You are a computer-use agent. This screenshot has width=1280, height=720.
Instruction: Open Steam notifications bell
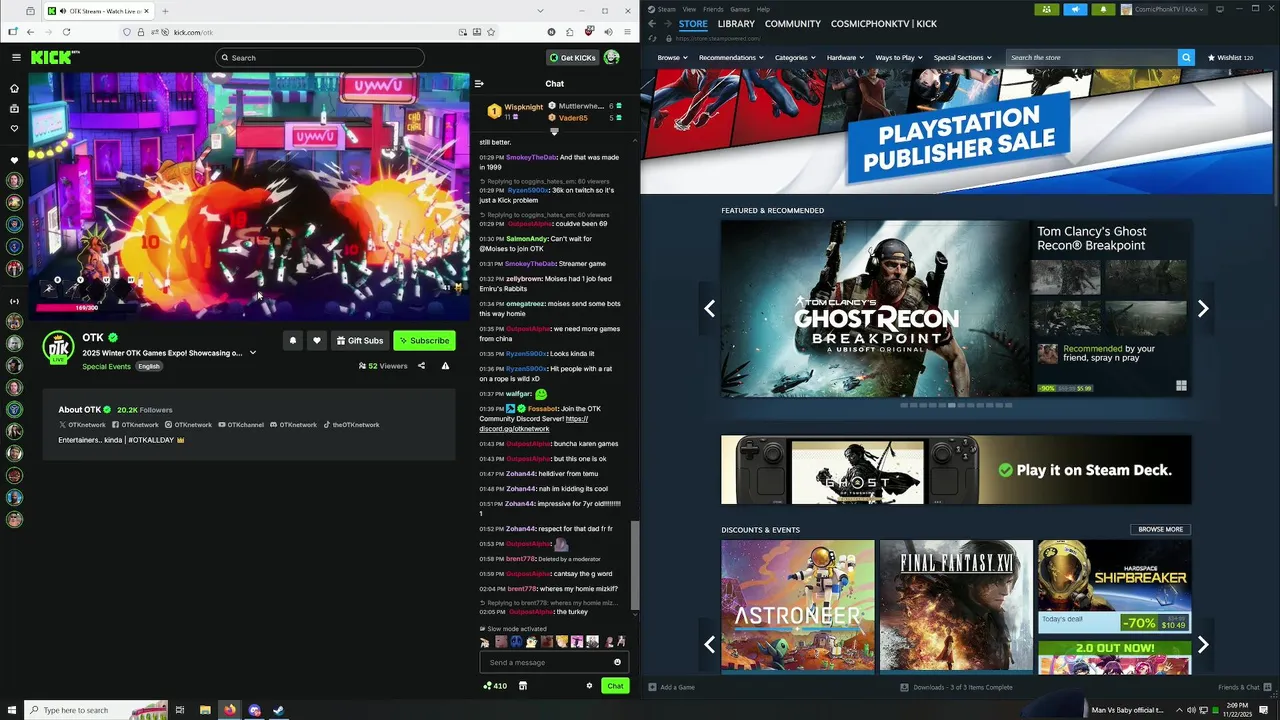pos(1103,9)
